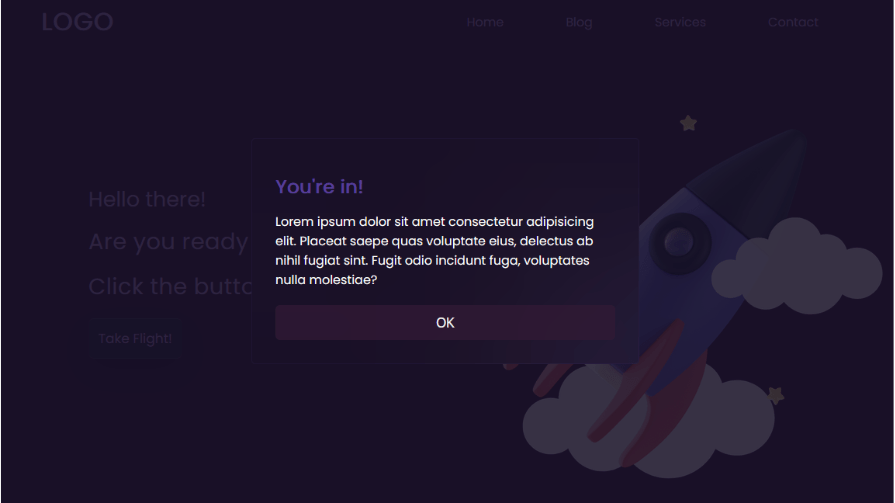Click the "You're in!" dialog heading

click(x=319, y=187)
